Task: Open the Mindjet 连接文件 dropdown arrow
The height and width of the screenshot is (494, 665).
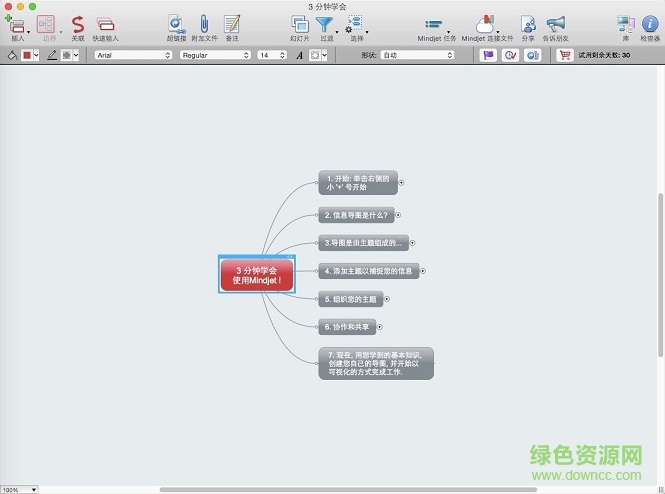Action: click(x=498, y=32)
